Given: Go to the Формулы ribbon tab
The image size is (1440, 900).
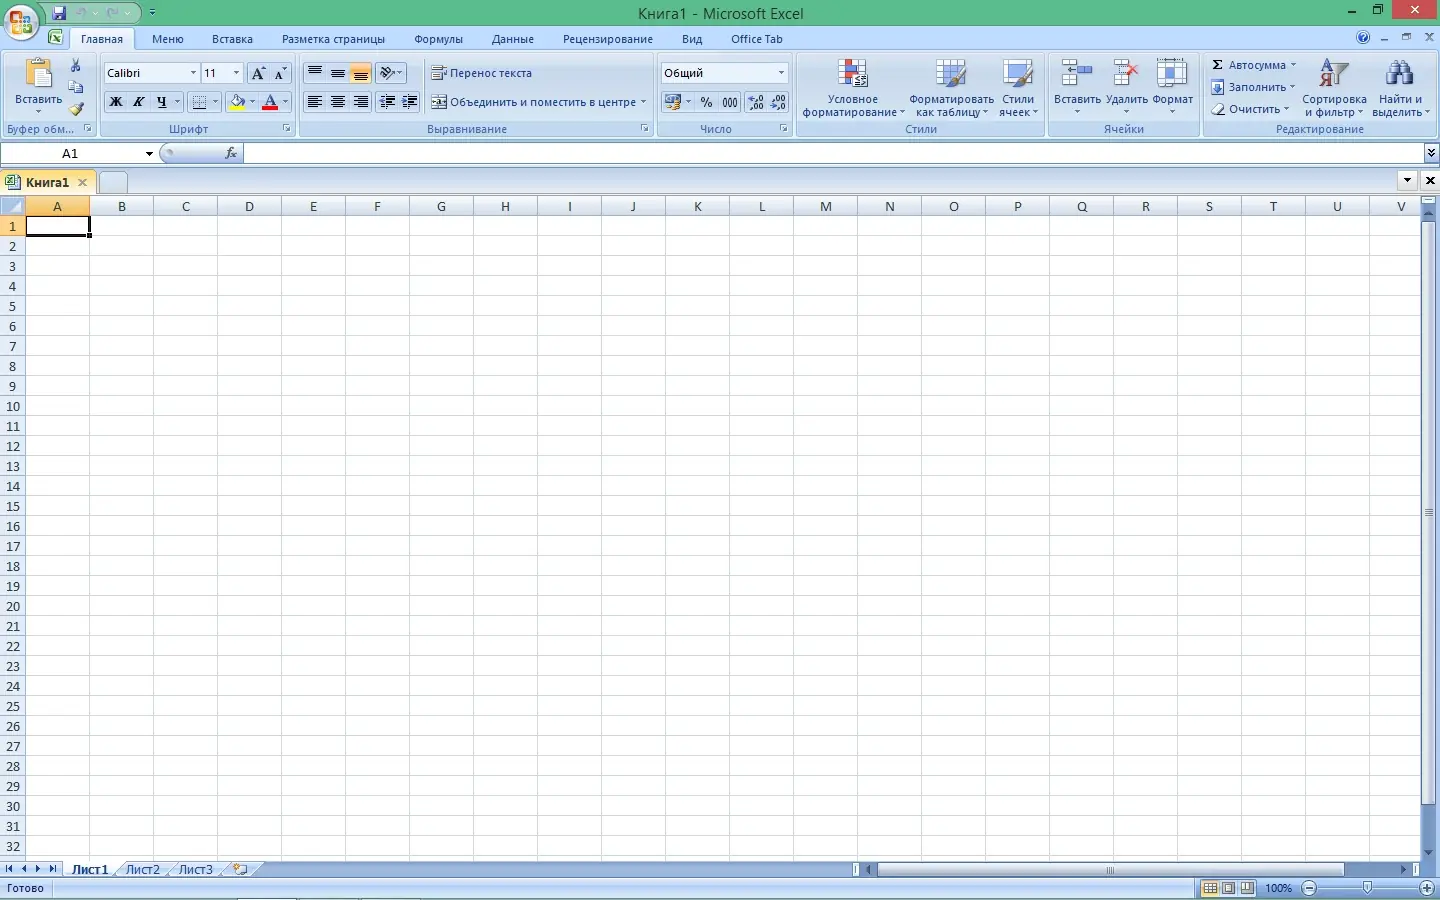Looking at the screenshot, I should pos(438,39).
